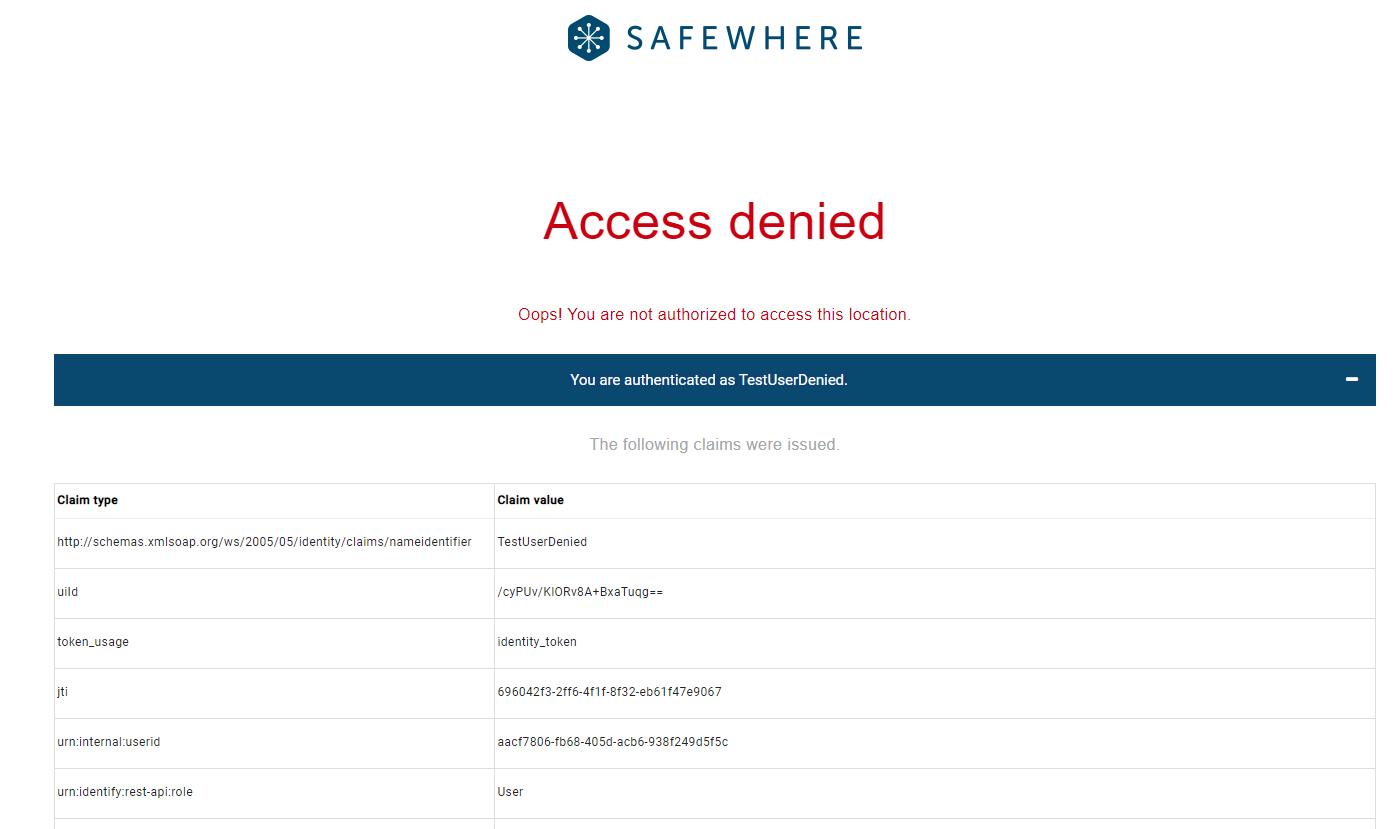
Task: Click the userid value starting with aacf7806
Action: click(x=612, y=742)
